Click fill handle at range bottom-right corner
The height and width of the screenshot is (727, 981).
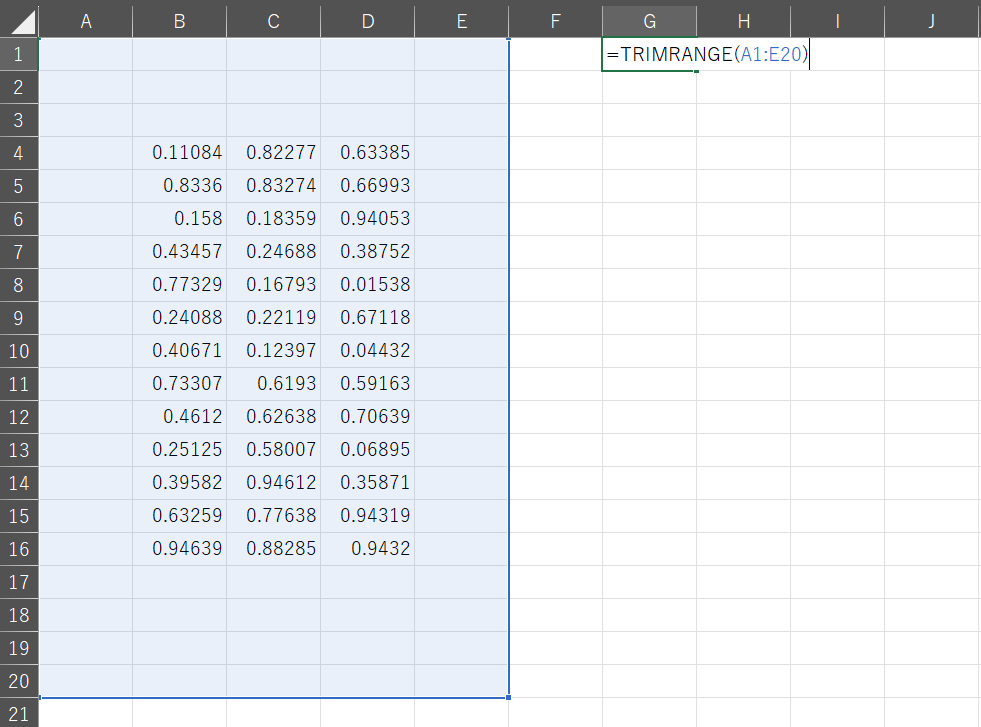509,697
